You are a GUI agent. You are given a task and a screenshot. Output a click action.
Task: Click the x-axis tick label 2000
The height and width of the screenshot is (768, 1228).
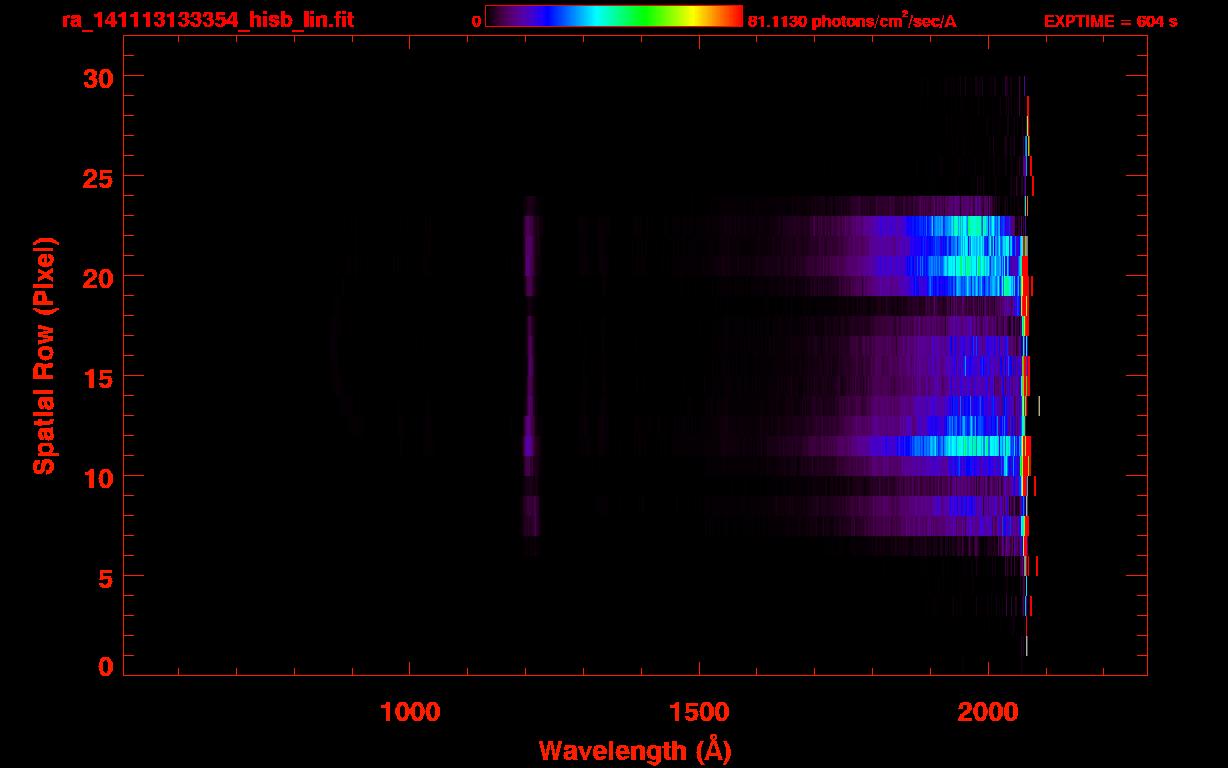pos(988,711)
